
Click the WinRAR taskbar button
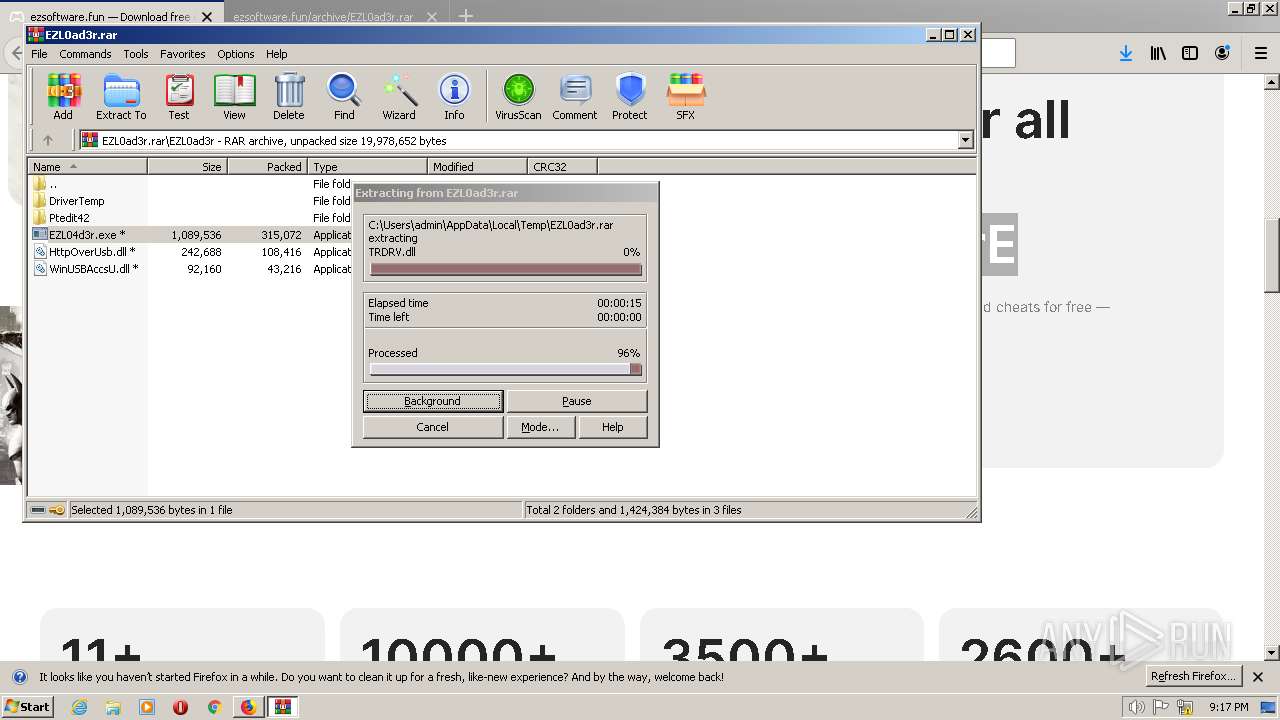[x=283, y=707]
